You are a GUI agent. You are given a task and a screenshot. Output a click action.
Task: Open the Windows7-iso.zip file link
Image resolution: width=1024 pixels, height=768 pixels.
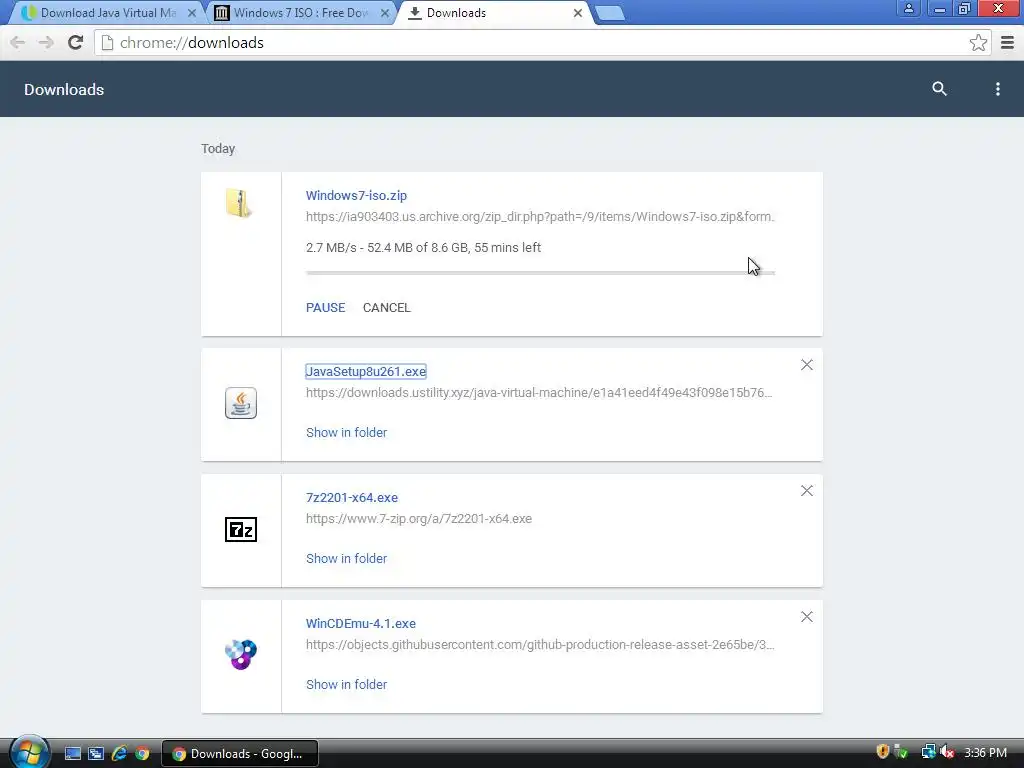pyautogui.click(x=356, y=195)
